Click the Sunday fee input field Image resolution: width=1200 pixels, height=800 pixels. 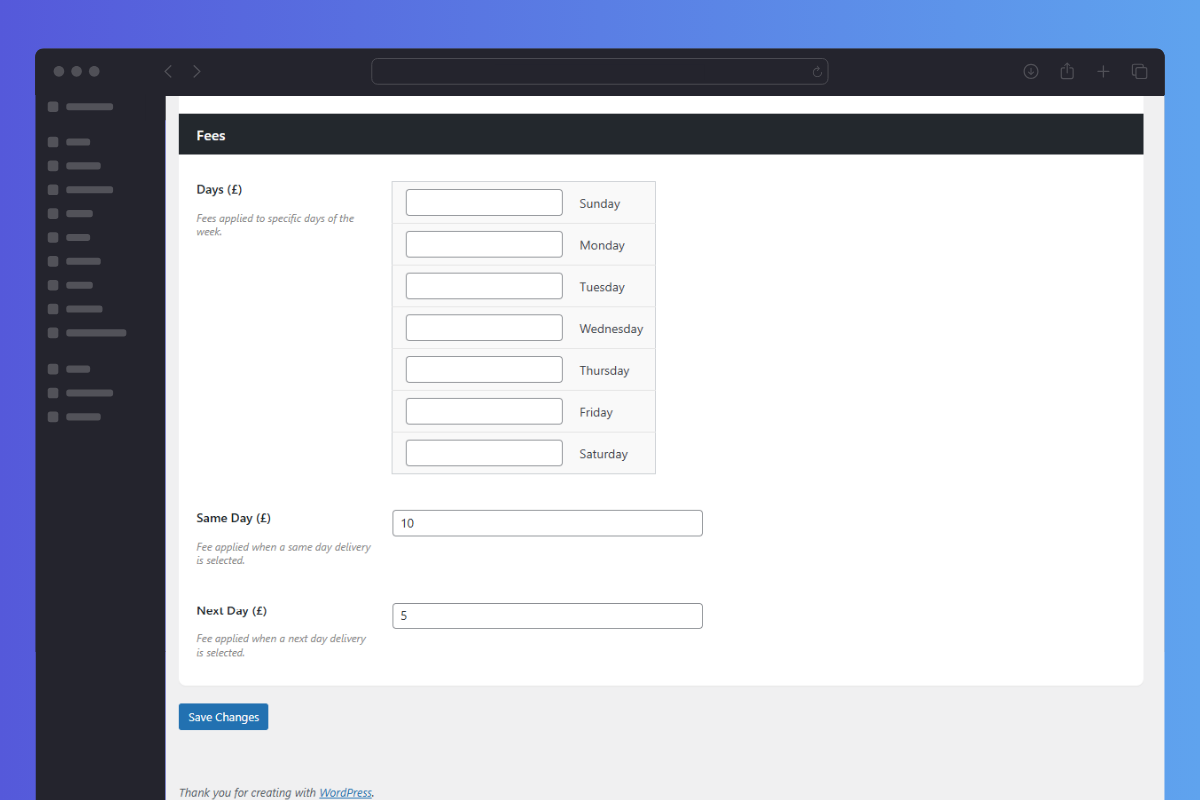(484, 201)
